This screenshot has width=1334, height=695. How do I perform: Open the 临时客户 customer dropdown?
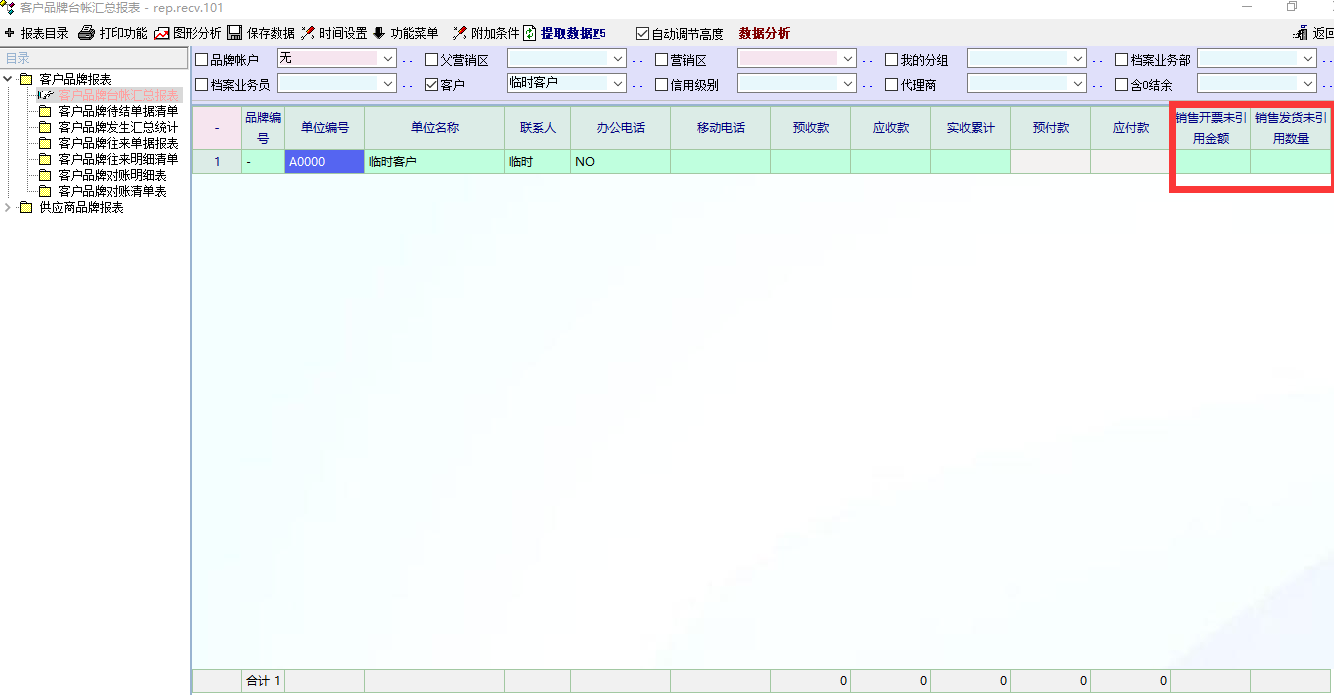[x=618, y=84]
